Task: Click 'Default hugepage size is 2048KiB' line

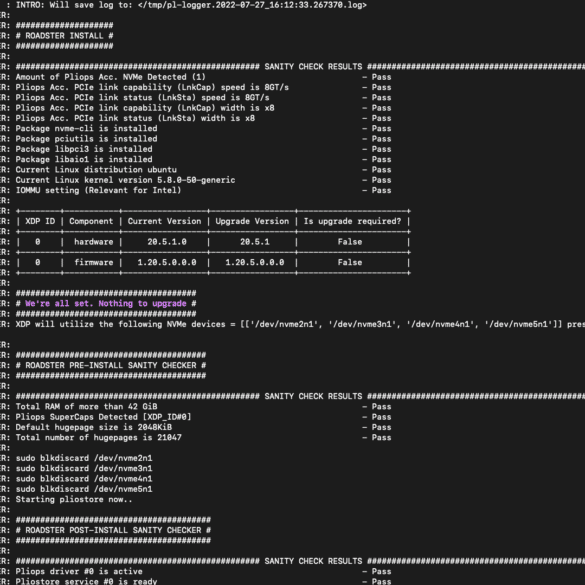Action: click(94, 427)
